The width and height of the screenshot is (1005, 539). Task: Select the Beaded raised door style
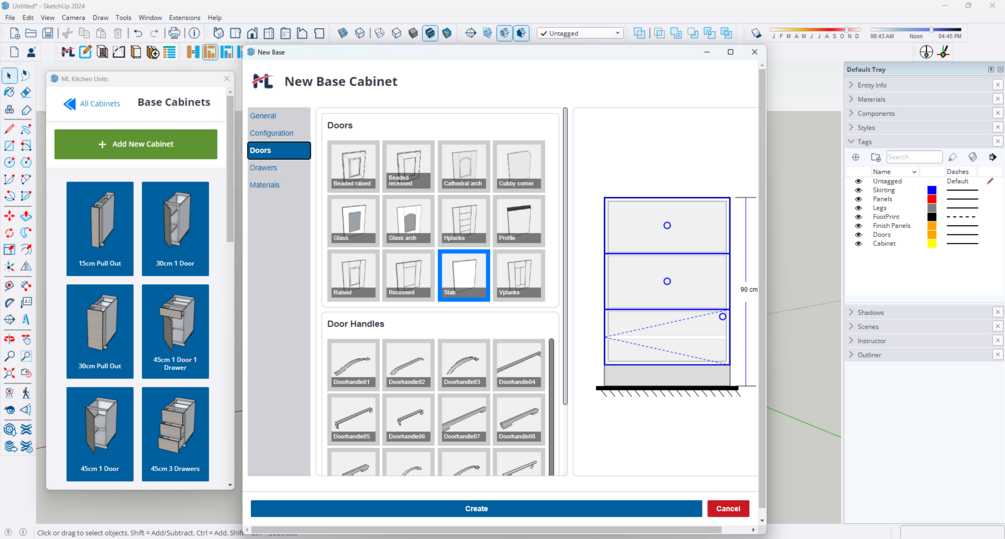click(x=353, y=166)
